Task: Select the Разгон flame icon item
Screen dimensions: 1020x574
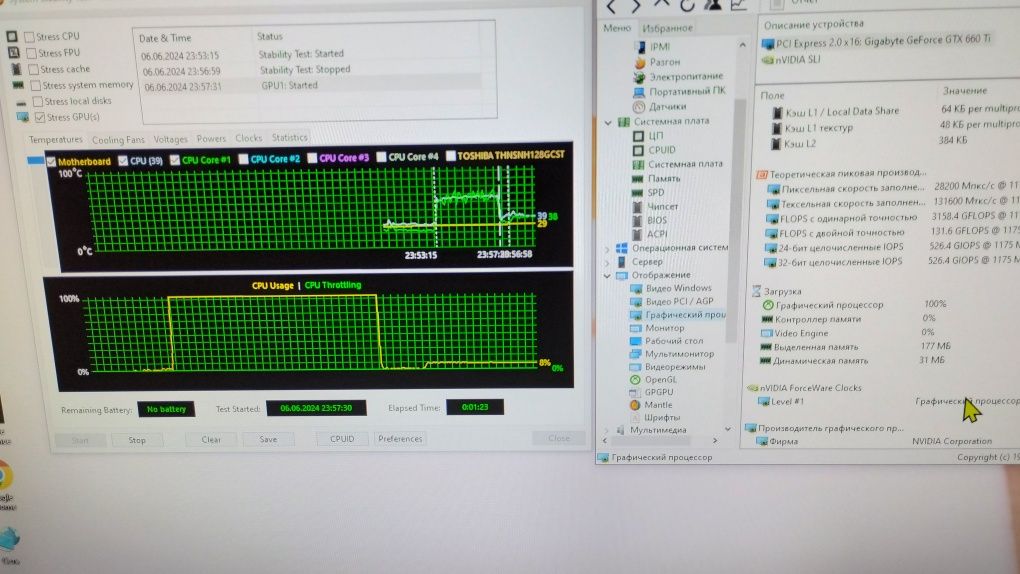Action: pos(640,62)
